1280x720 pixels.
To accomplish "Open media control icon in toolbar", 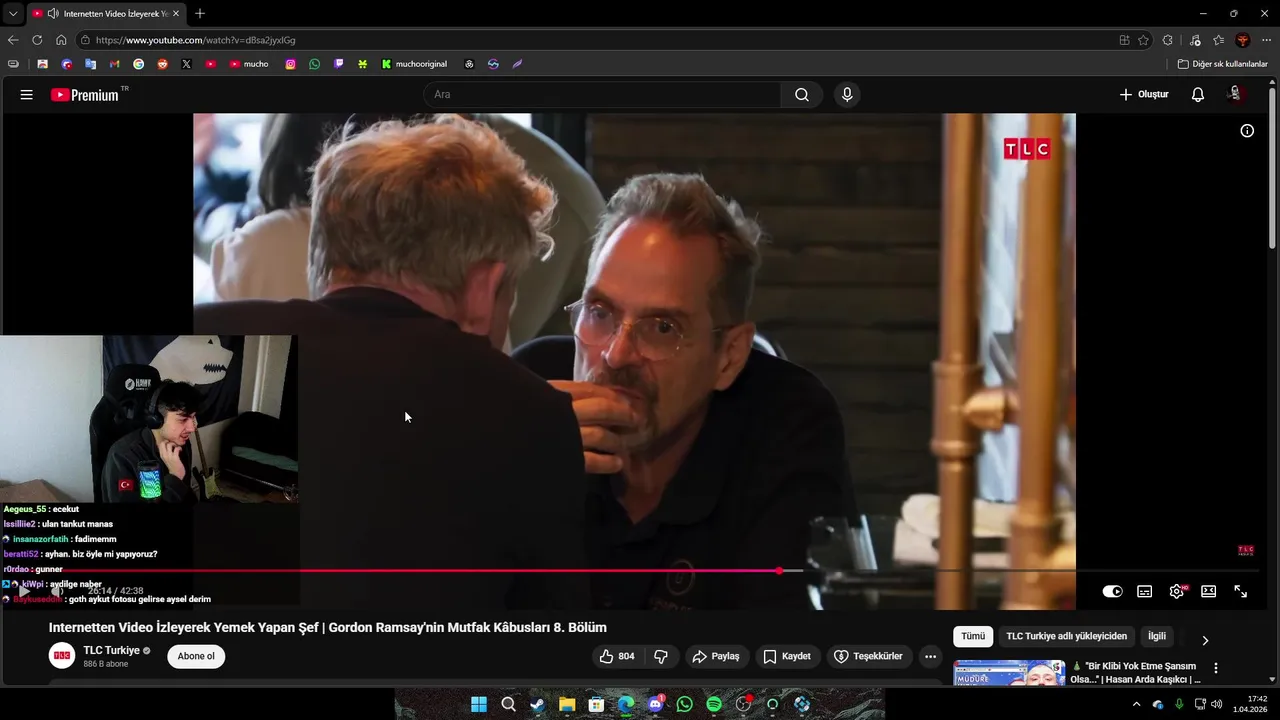I will (1195, 40).
